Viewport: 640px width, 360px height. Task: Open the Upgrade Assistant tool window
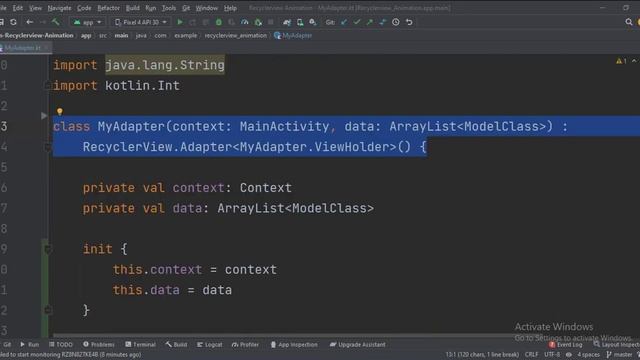(358, 344)
